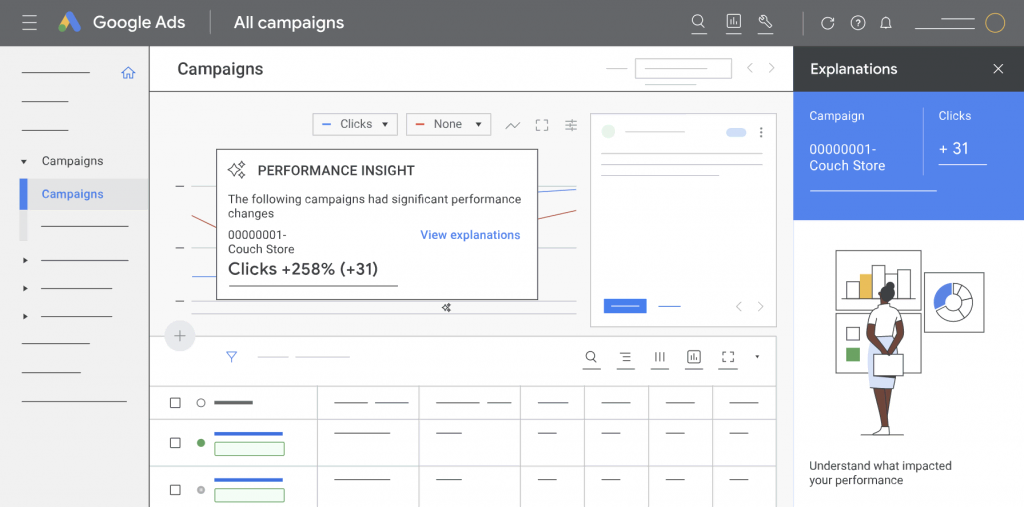The height and width of the screenshot is (507, 1024).
Task: Open the Clicks metric dropdown
Action: tap(355, 124)
